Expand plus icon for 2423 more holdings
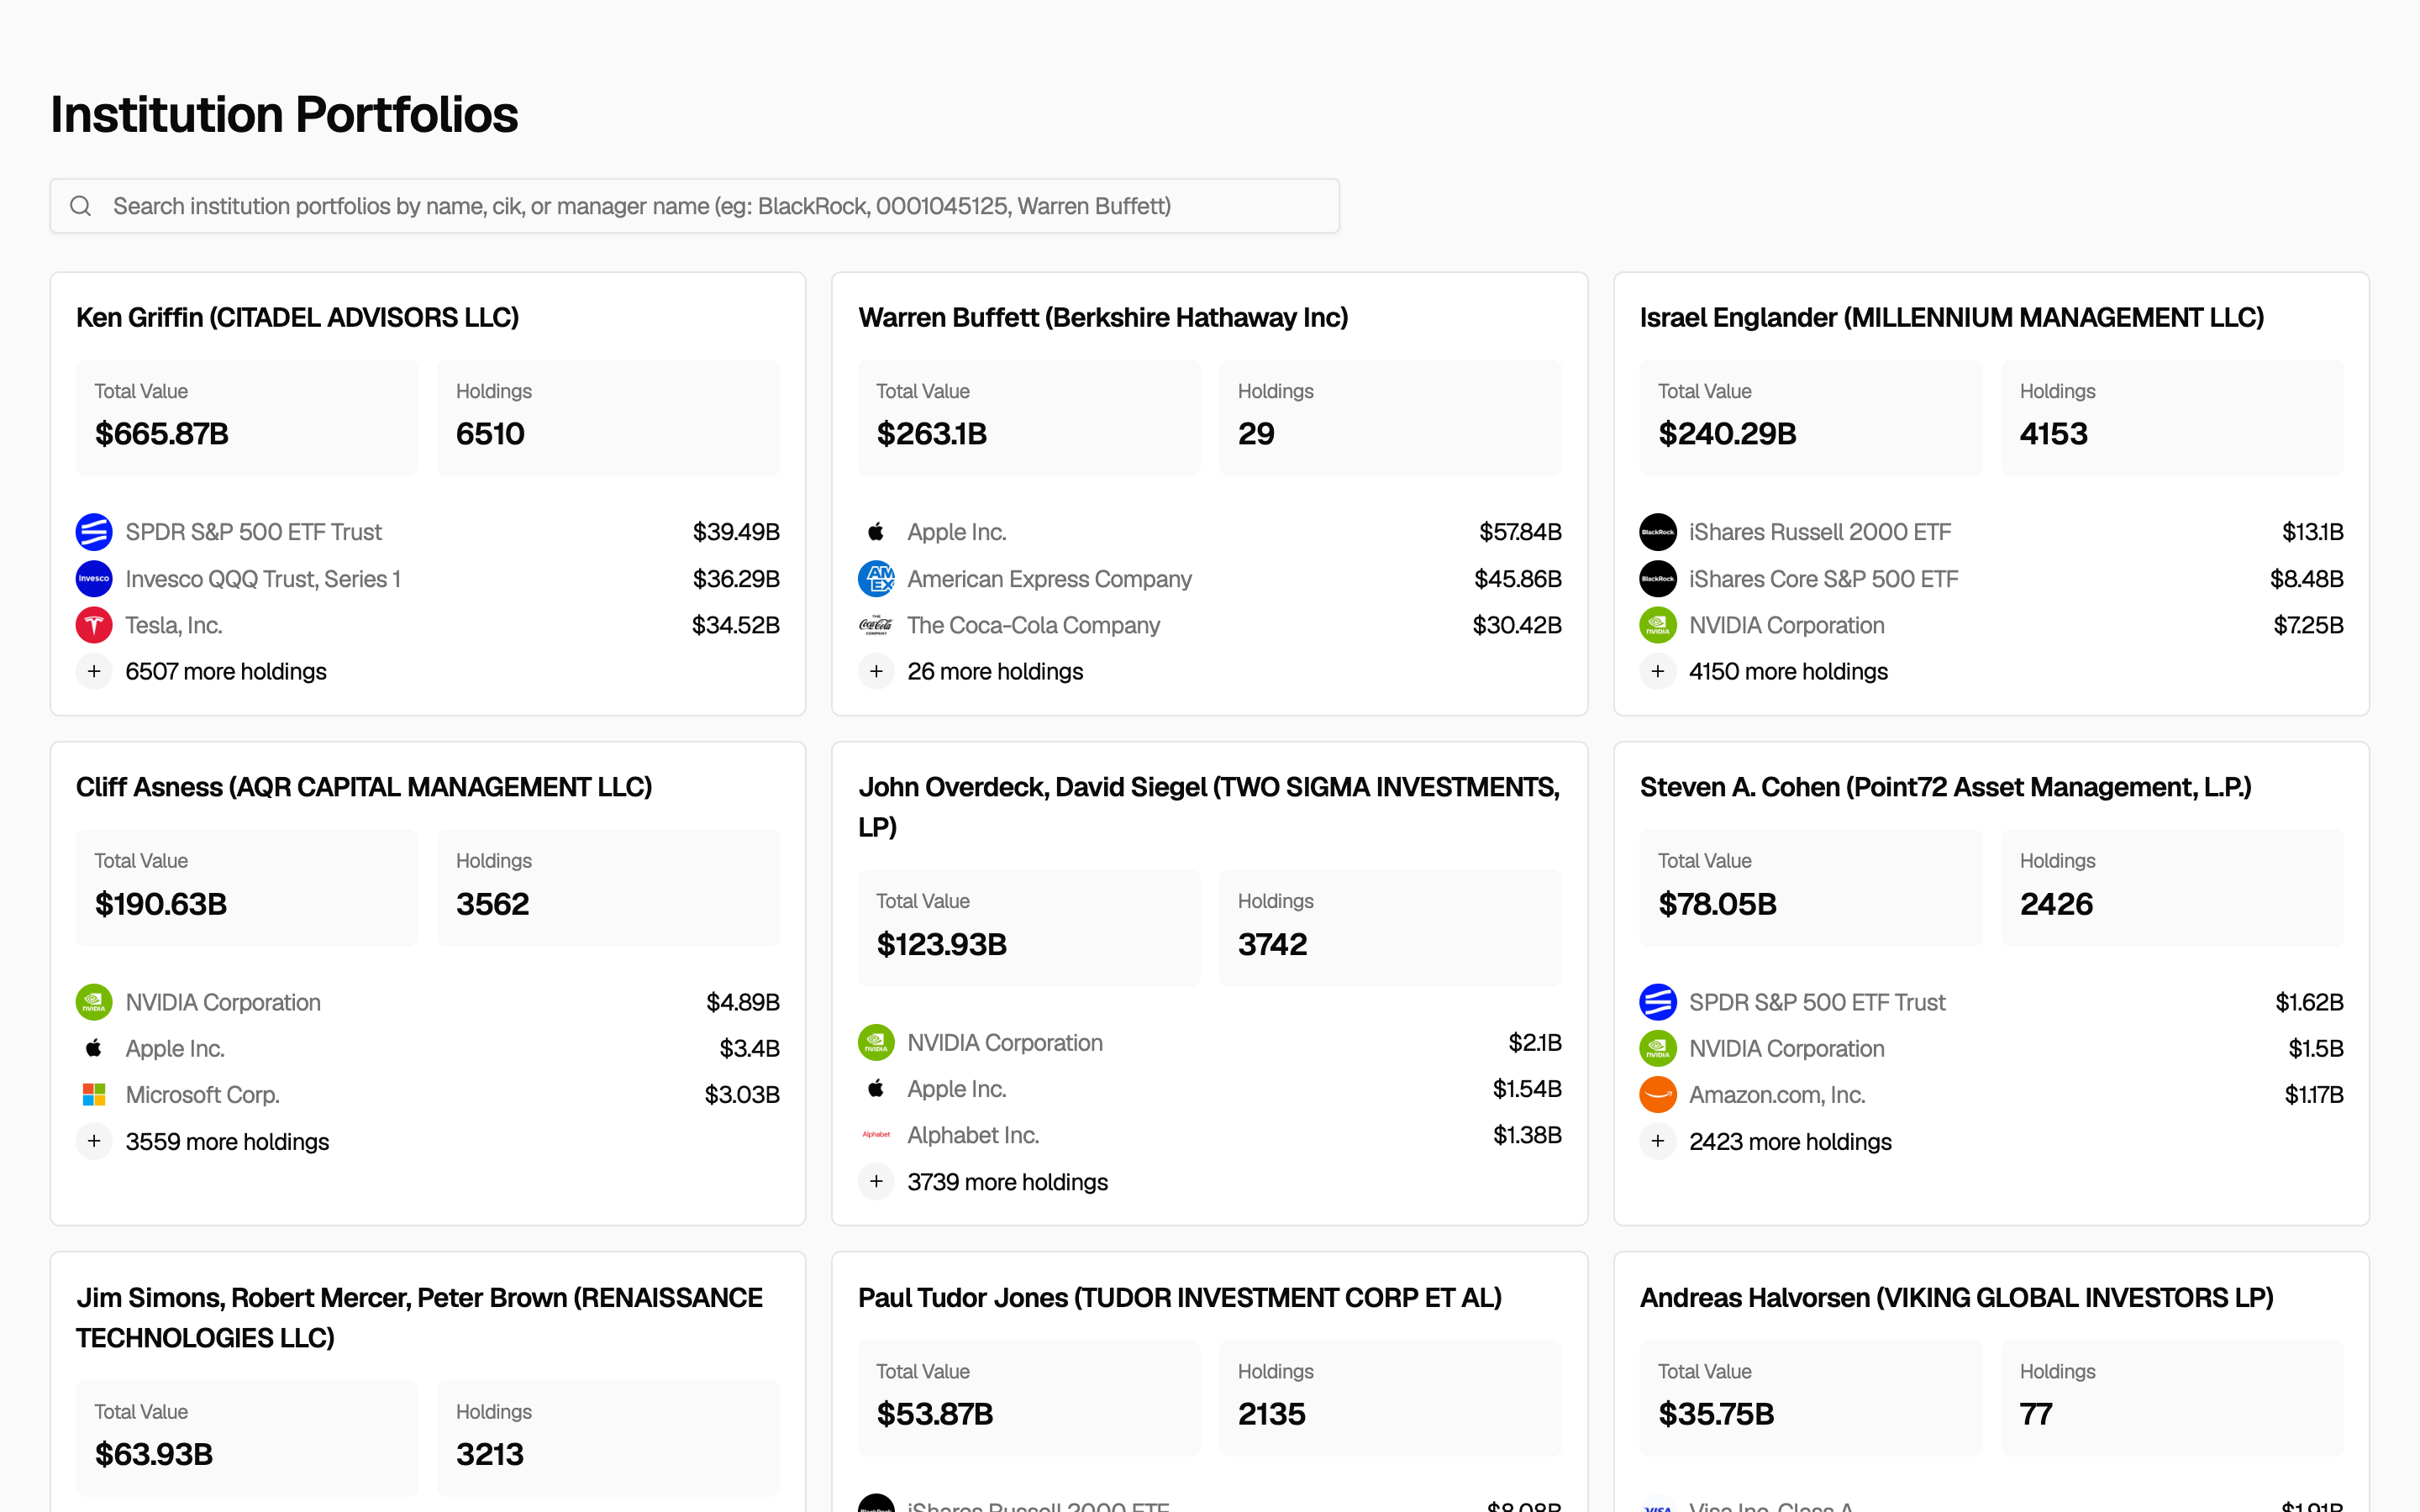This screenshot has width=2420, height=1512. 1658,1142
